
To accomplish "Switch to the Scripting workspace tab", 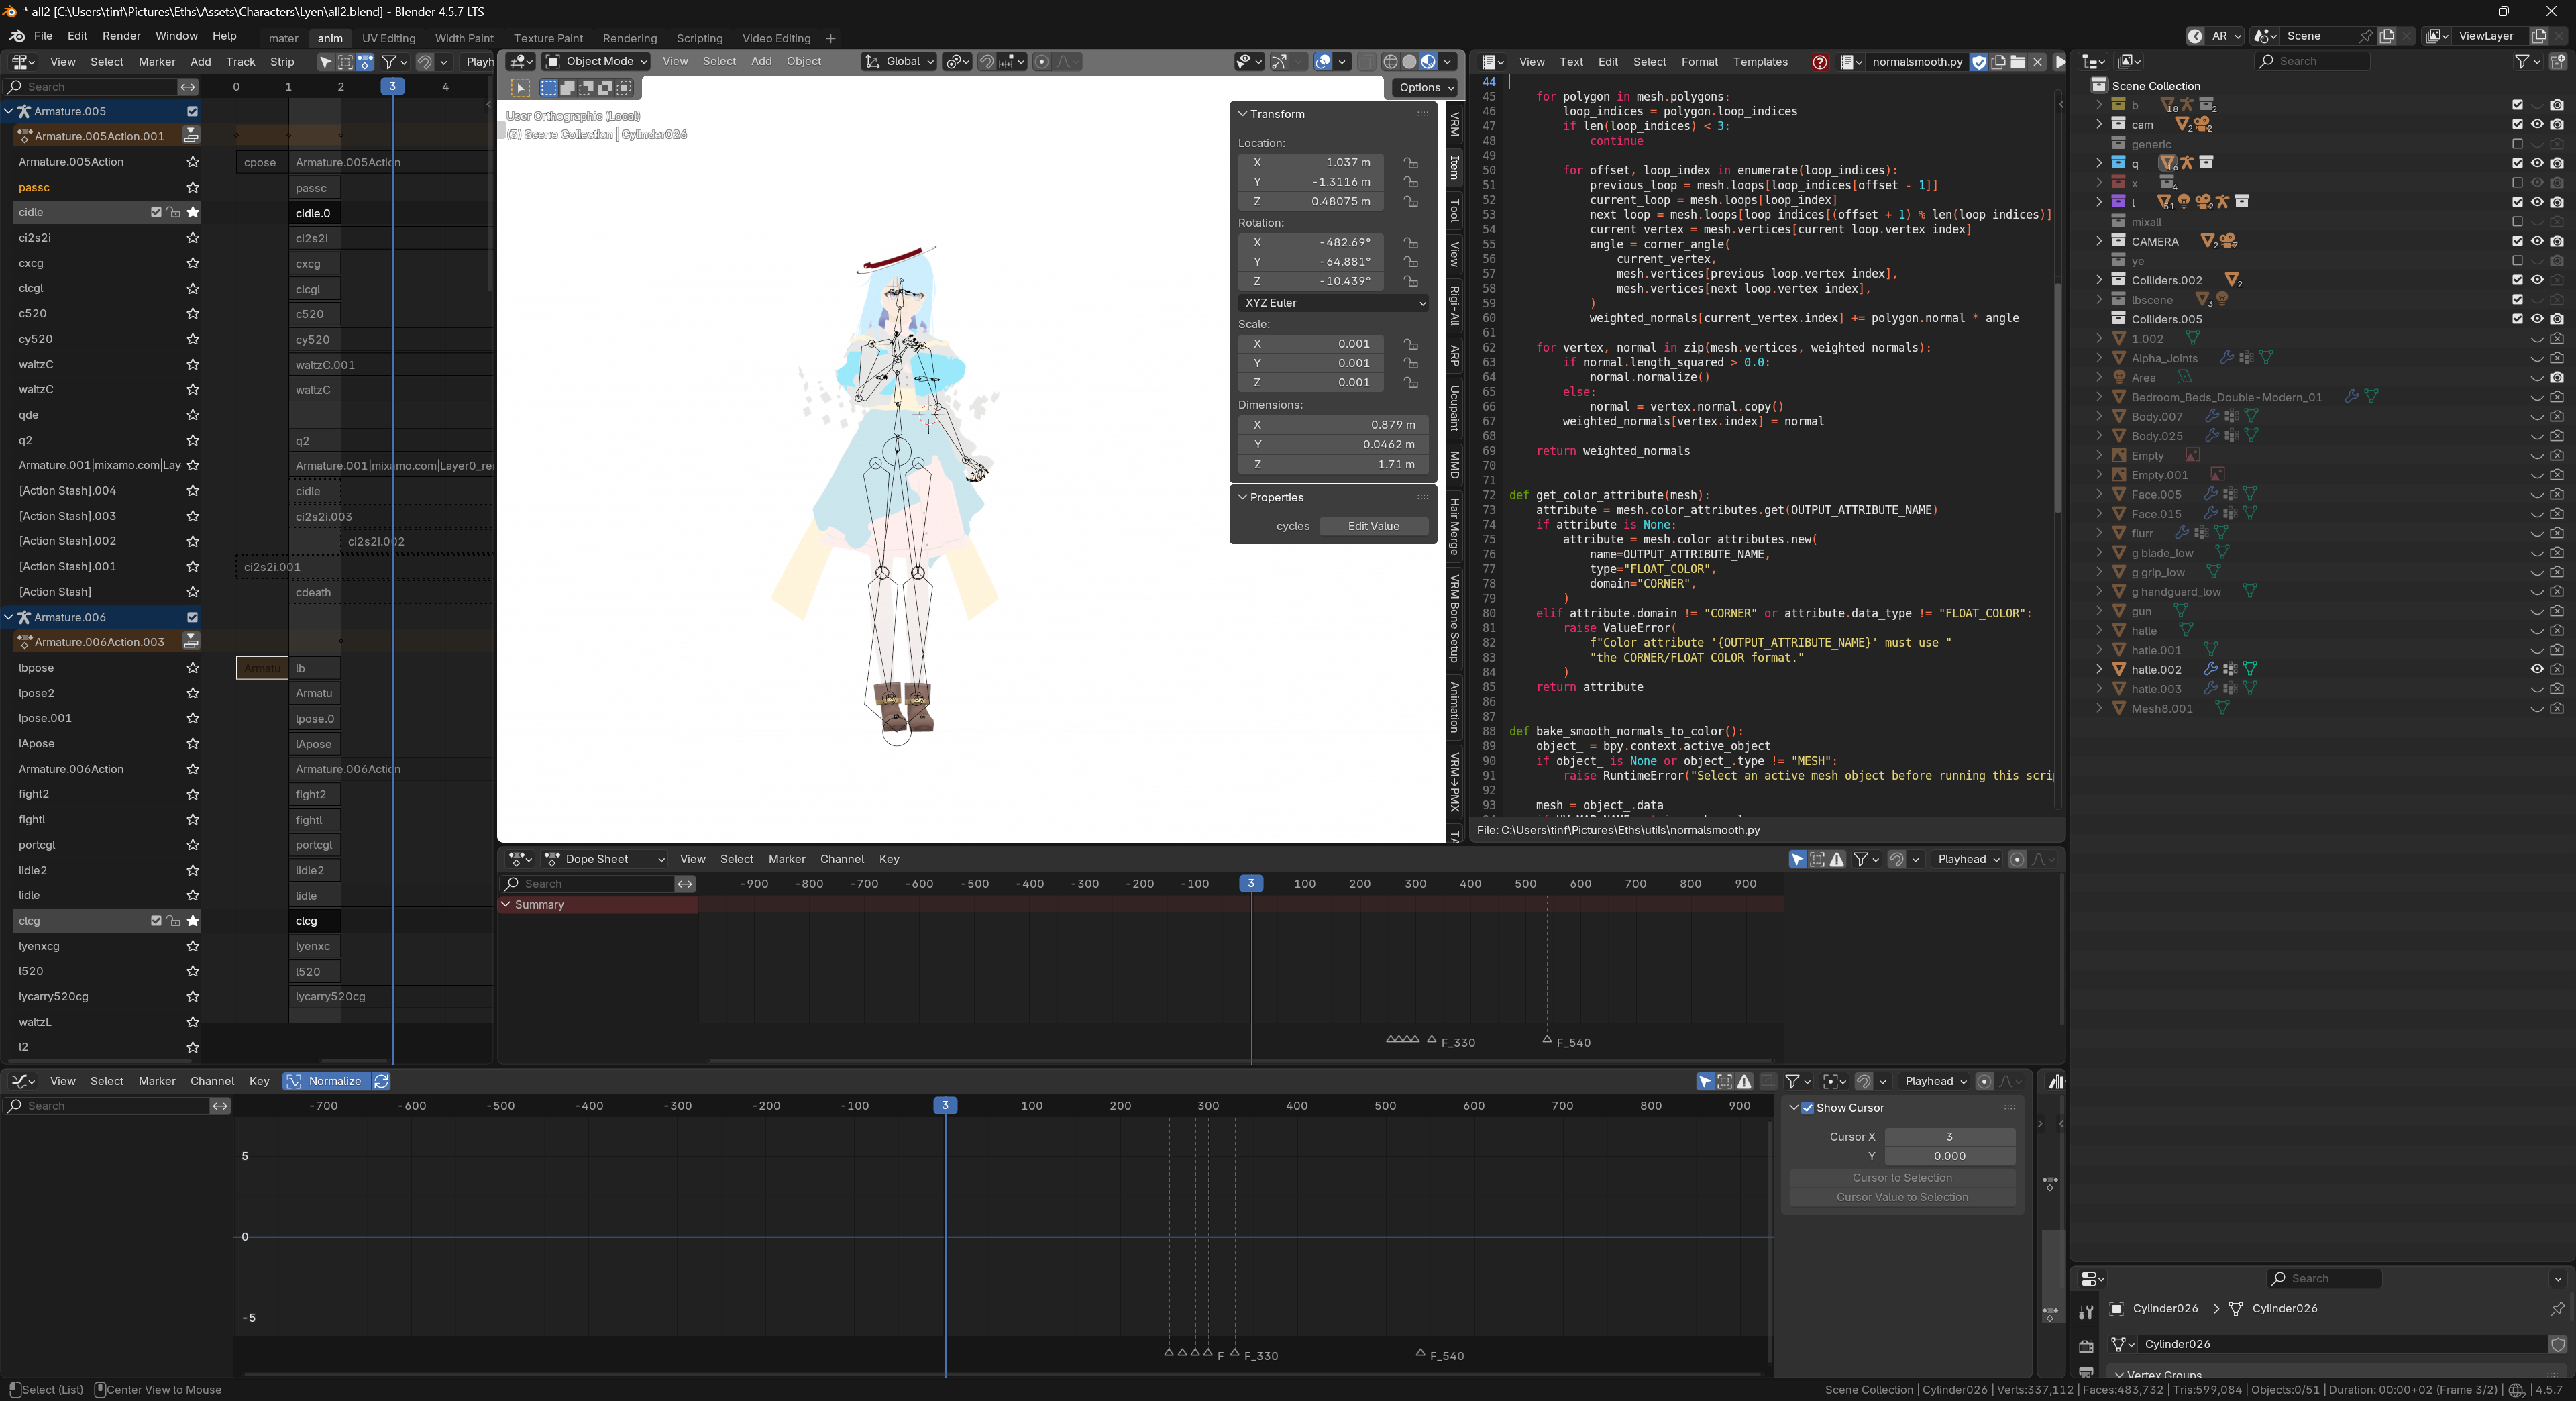I will (699, 38).
